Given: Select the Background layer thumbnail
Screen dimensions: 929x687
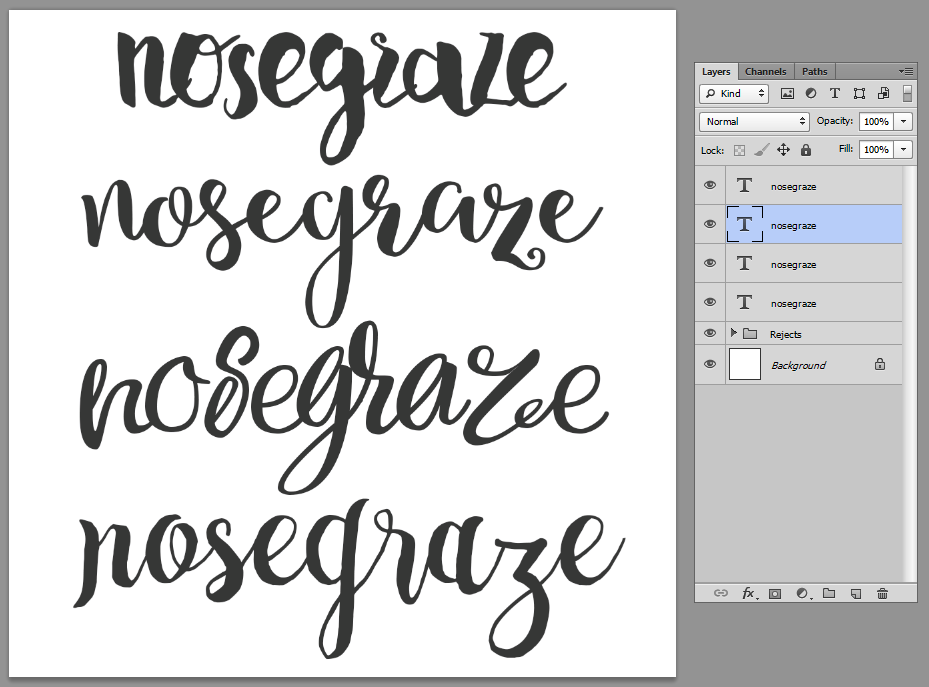Looking at the screenshot, I should (745, 365).
